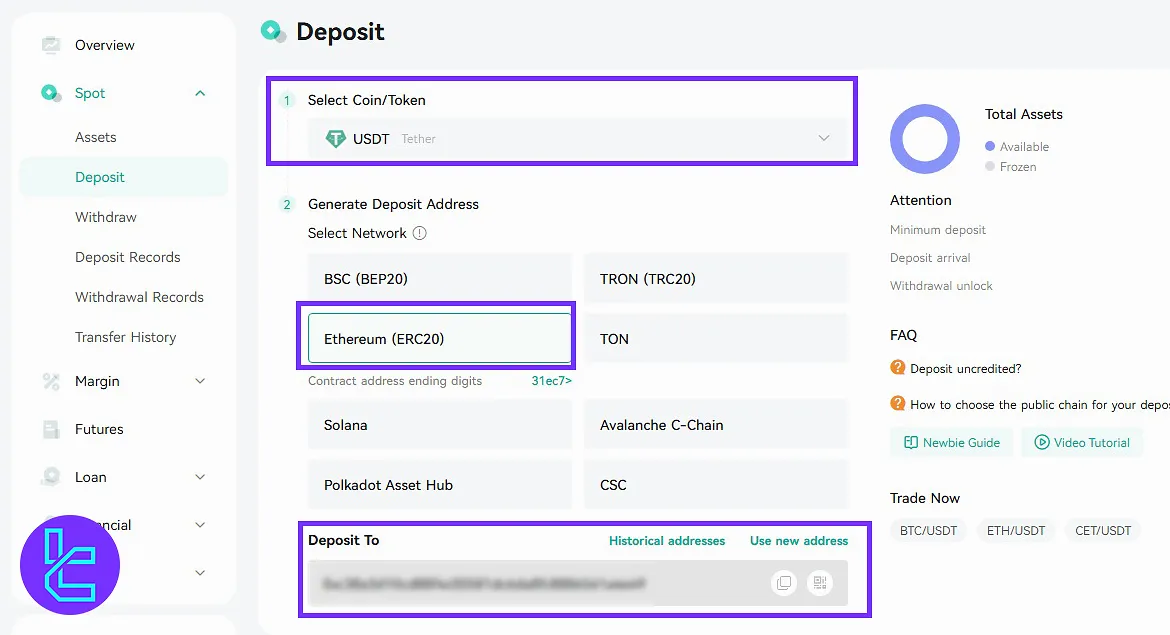
Task: Click the Deposit uncredited question icon
Action: pyautogui.click(x=898, y=368)
